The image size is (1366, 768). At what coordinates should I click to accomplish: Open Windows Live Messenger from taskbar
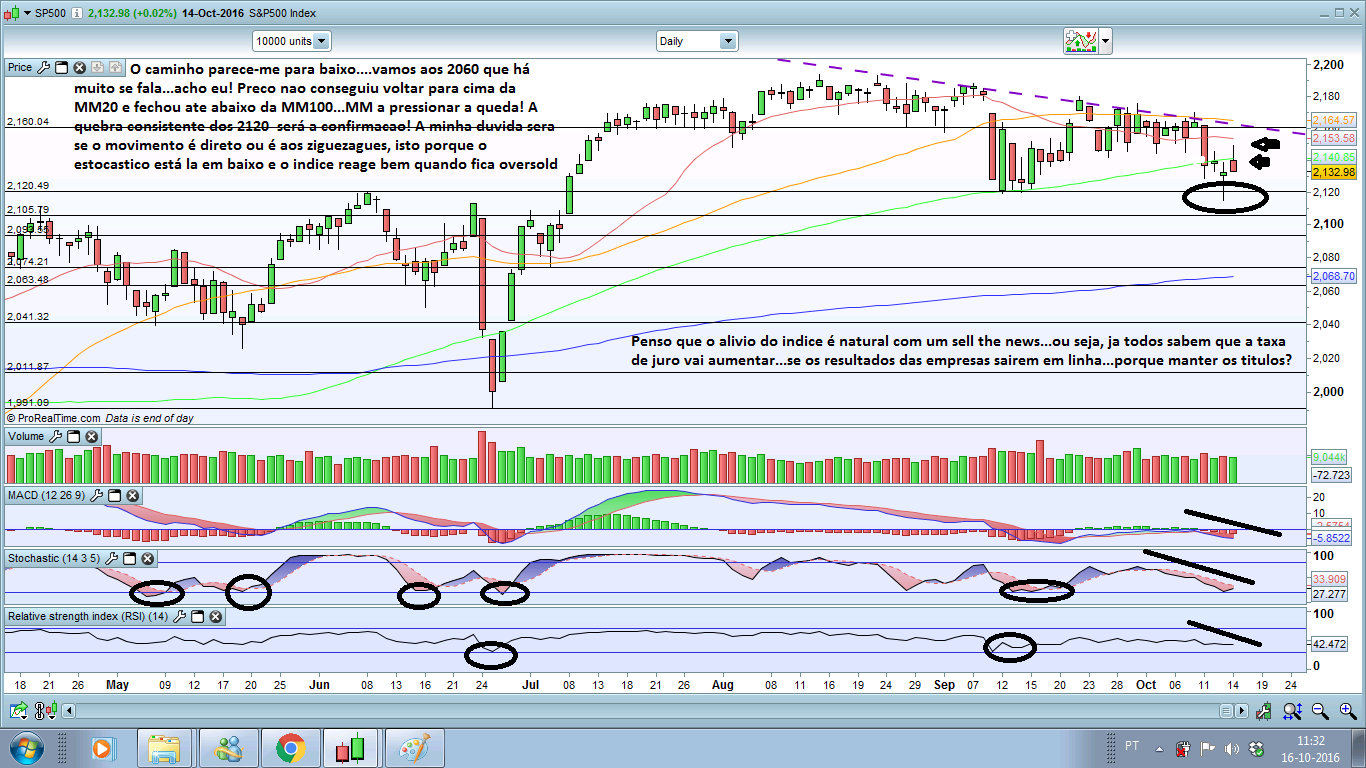tap(227, 748)
